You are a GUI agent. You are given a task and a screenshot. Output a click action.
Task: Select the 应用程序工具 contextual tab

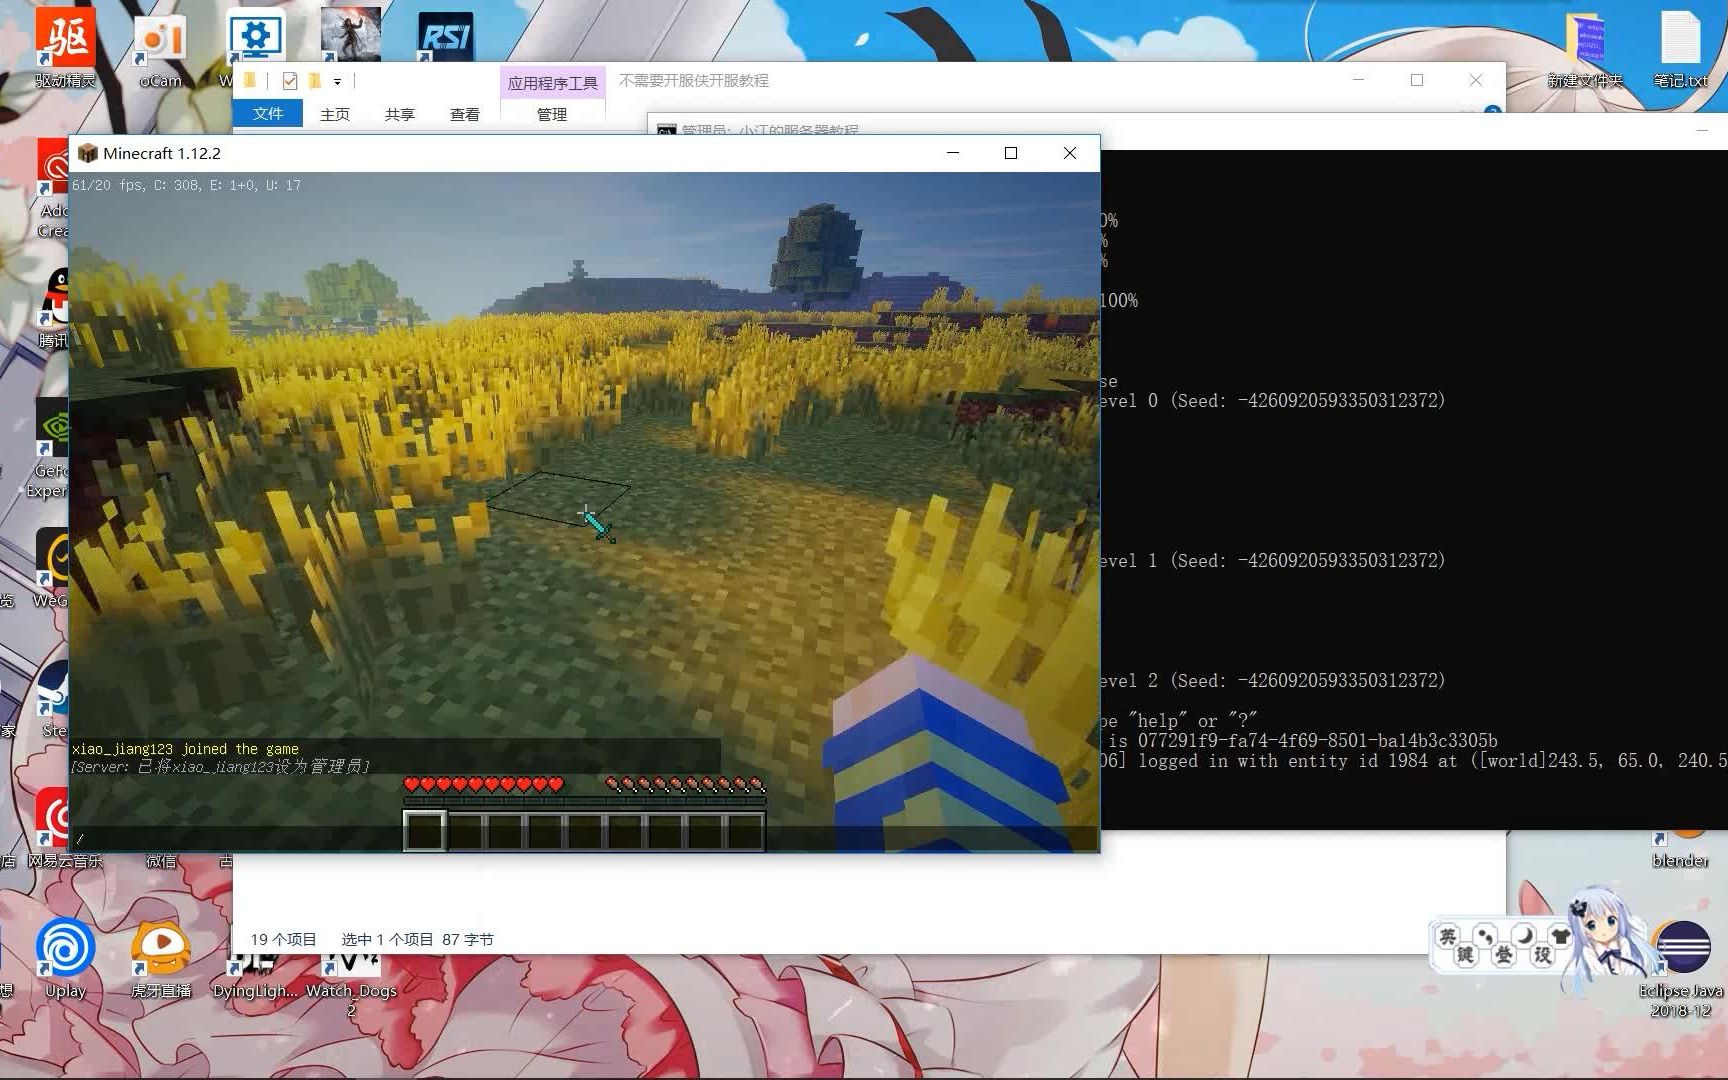point(552,83)
